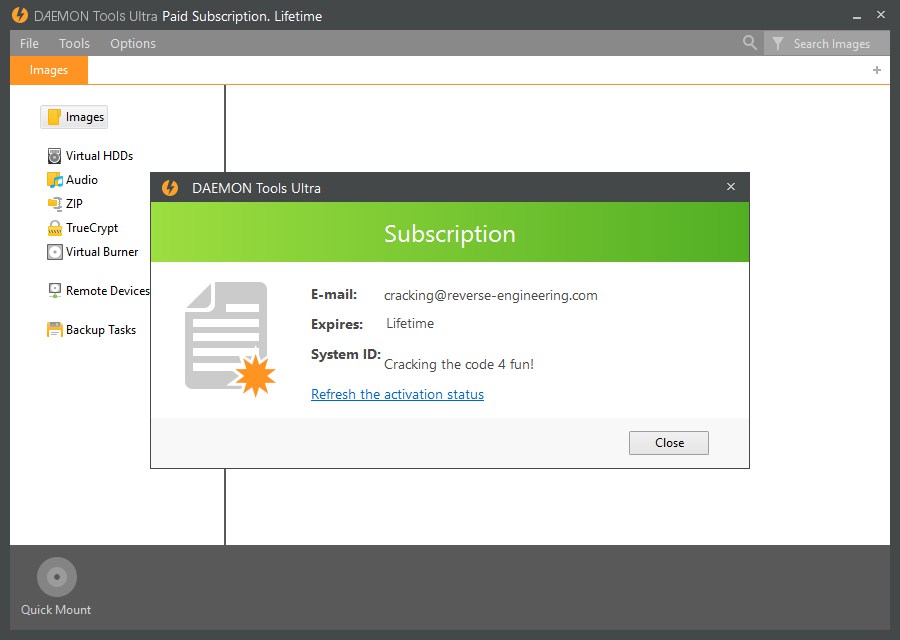Image resolution: width=900 pixels, height=640 pixels.
Task: Click the System ID value text
Action: tap(459, 364)
